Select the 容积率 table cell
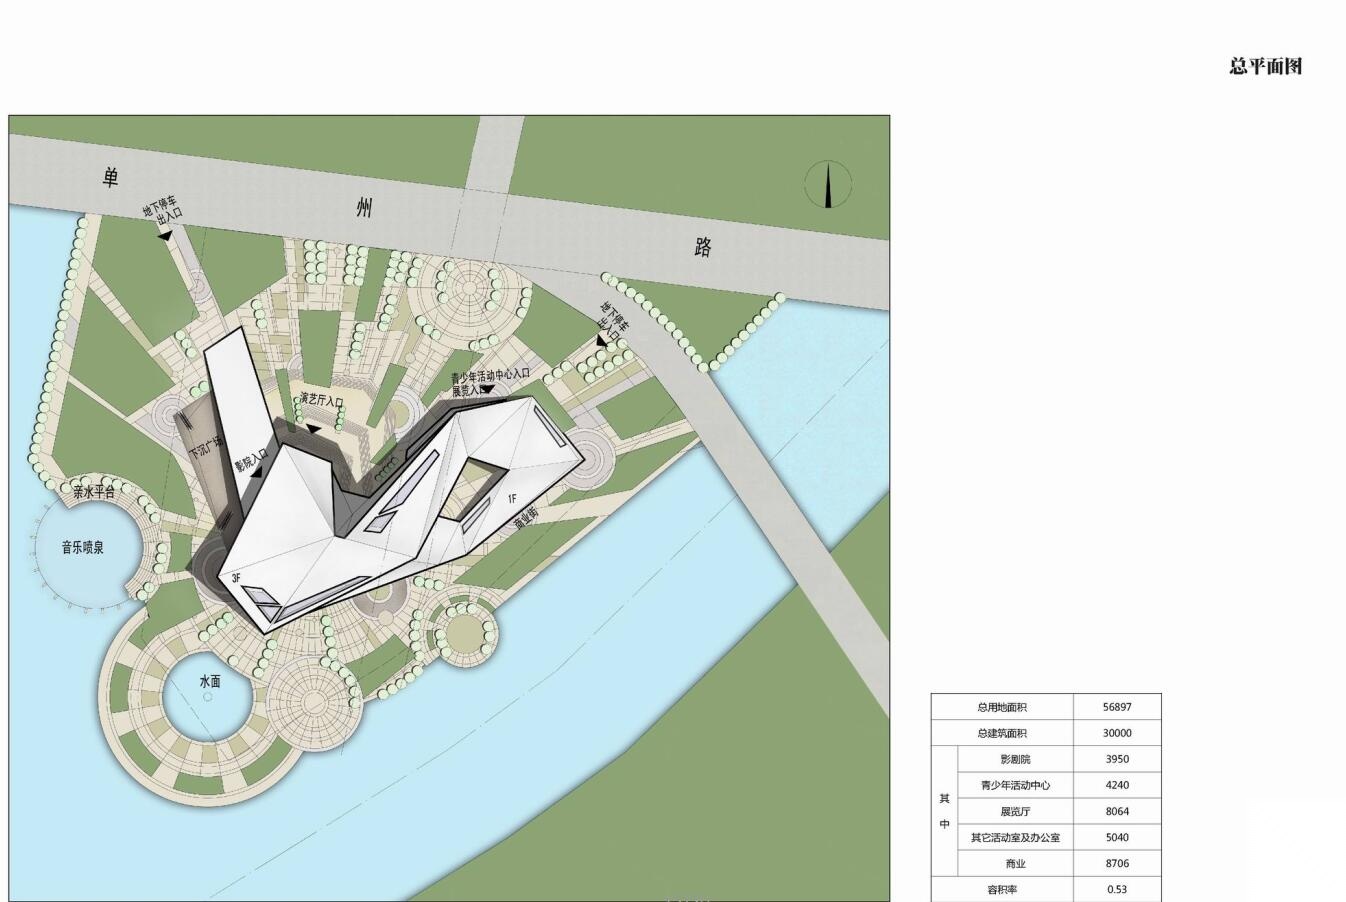Screen dimensions: 1346x902 (x=1002, y=889)
